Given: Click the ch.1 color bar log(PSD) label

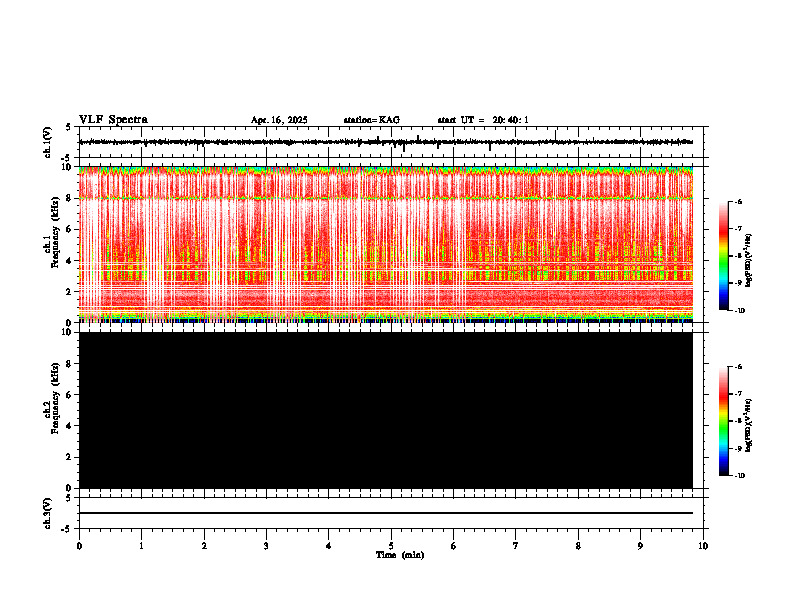Looking at the screenshot, I should (749, 261).
